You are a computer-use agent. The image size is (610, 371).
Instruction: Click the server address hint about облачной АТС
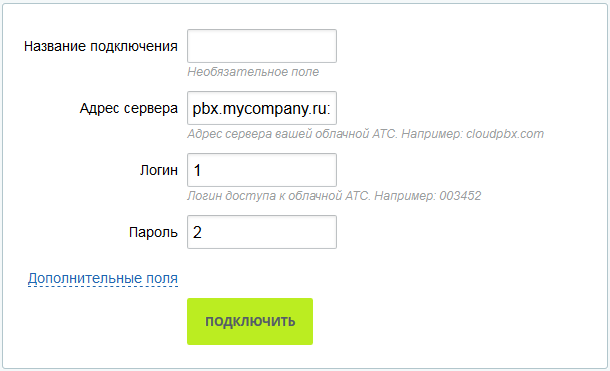click(365, 134)
